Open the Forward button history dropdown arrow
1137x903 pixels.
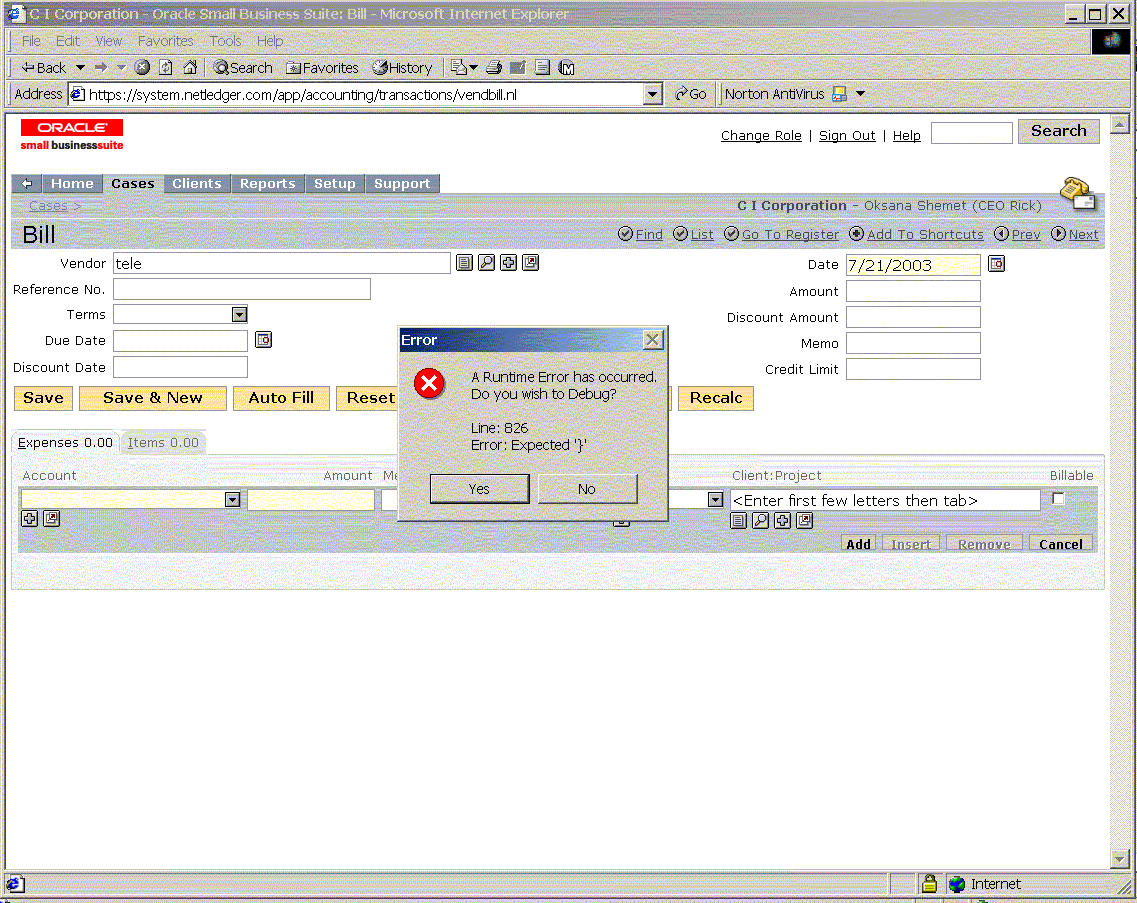coord(121,67)
